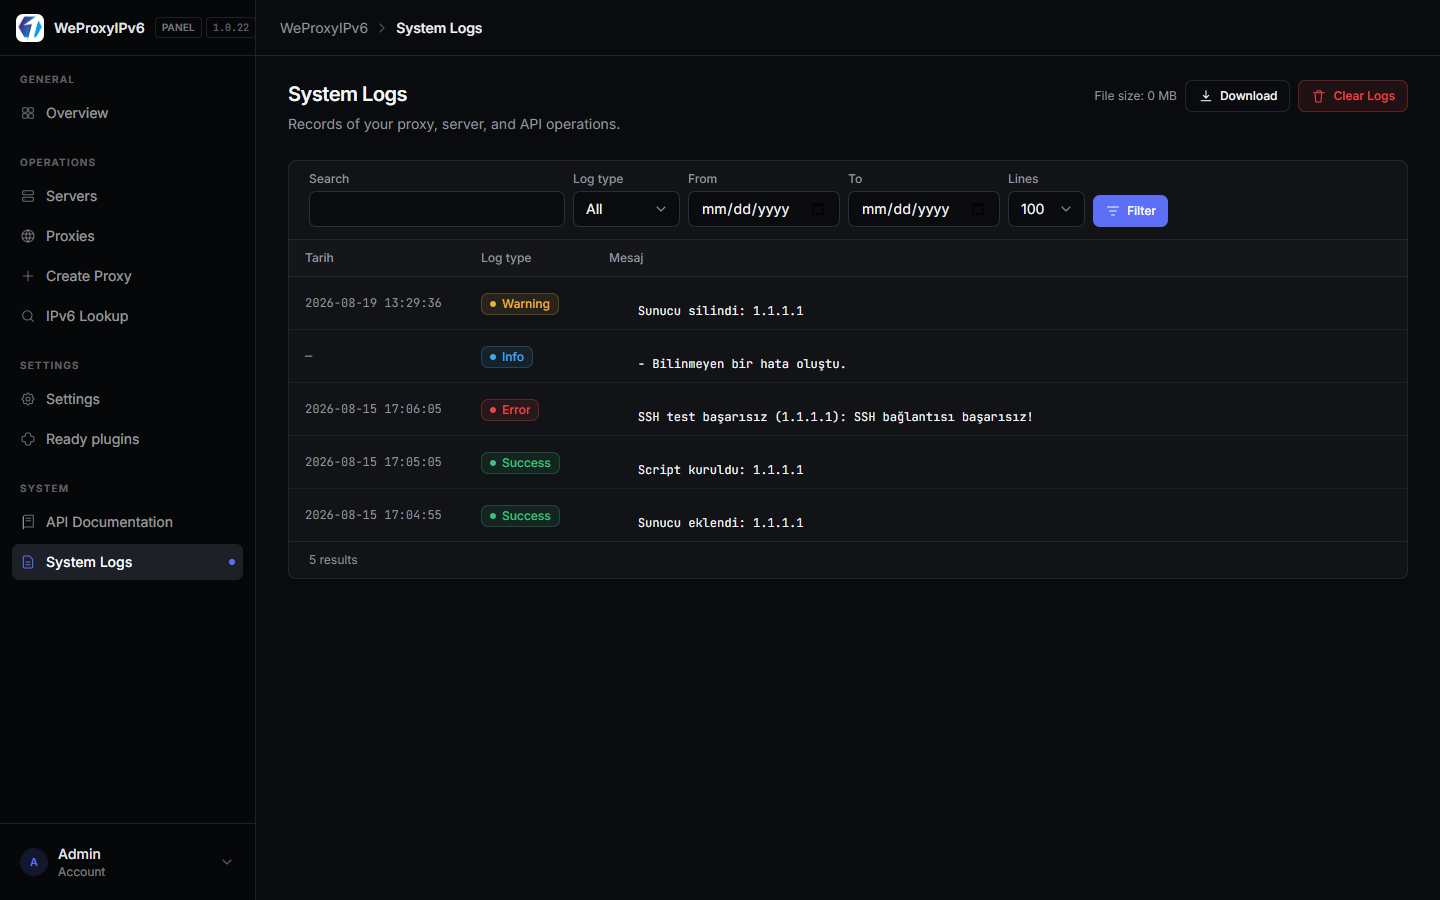The width and height of the screenshot is (1440, 900).
Task: Click the Clear Logs button
Action: coord(1352,96)
